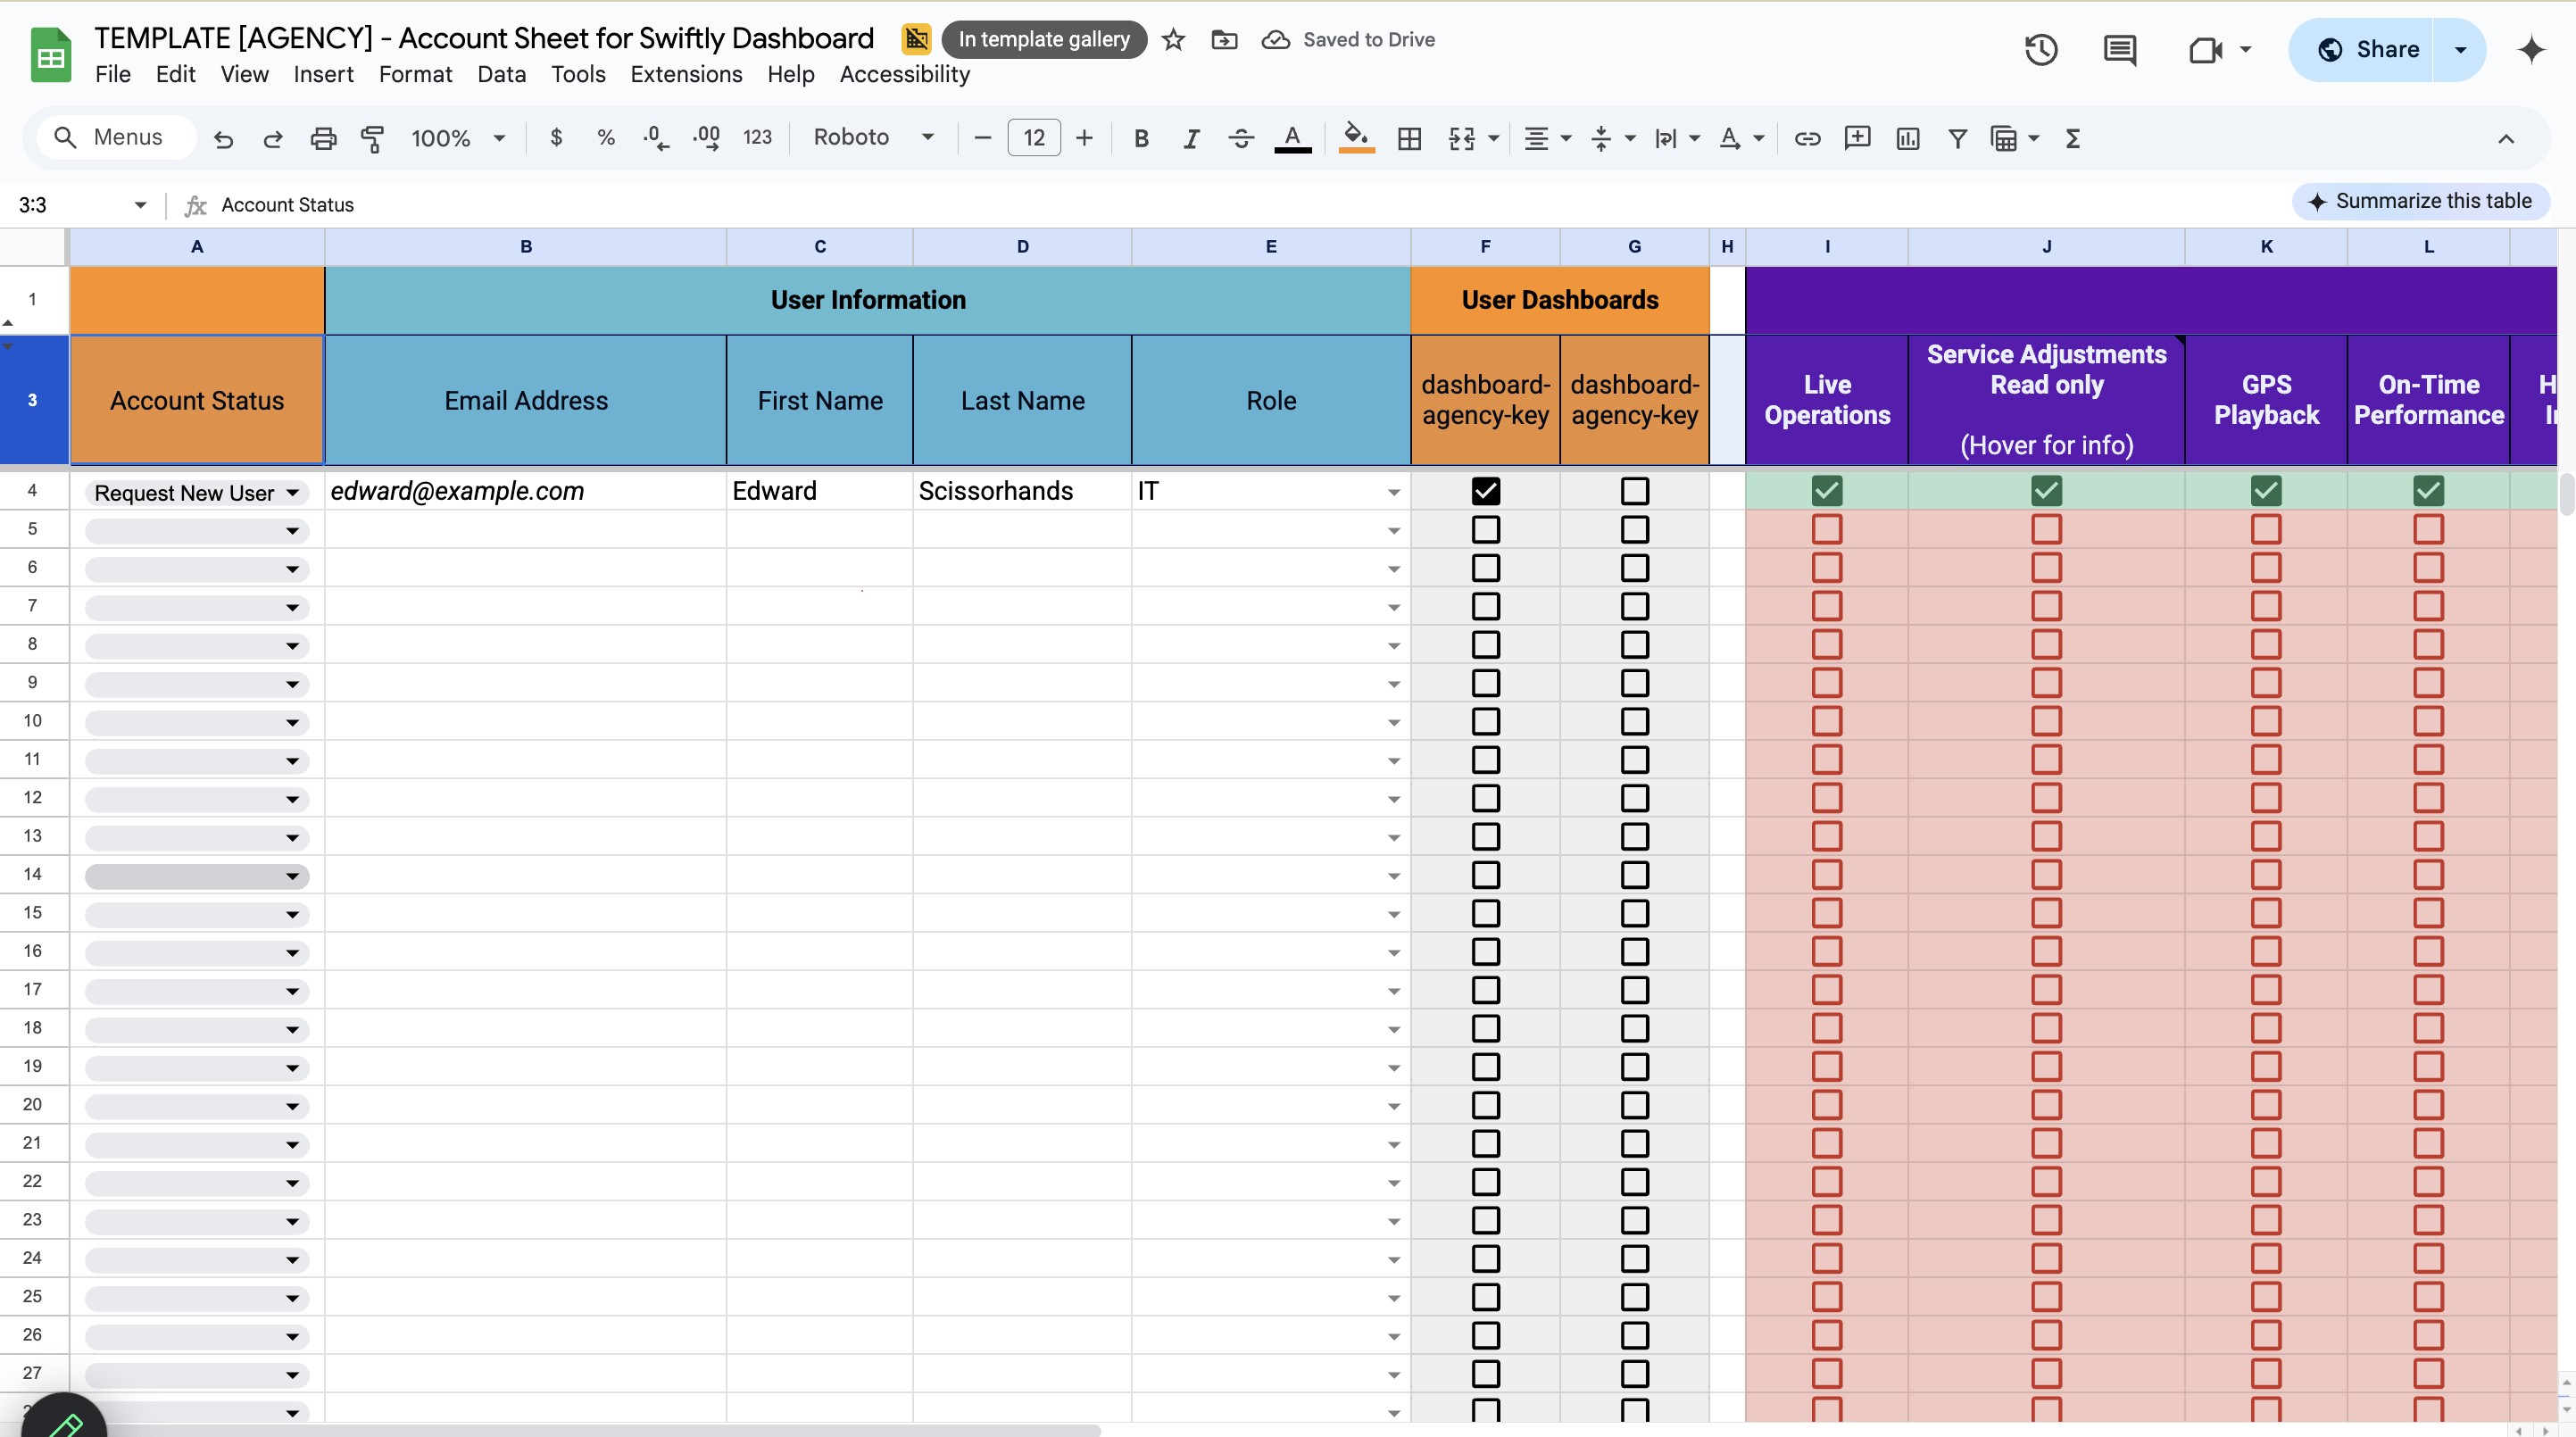Open the Data menu

pyautogui.click(x=501, y=74)
